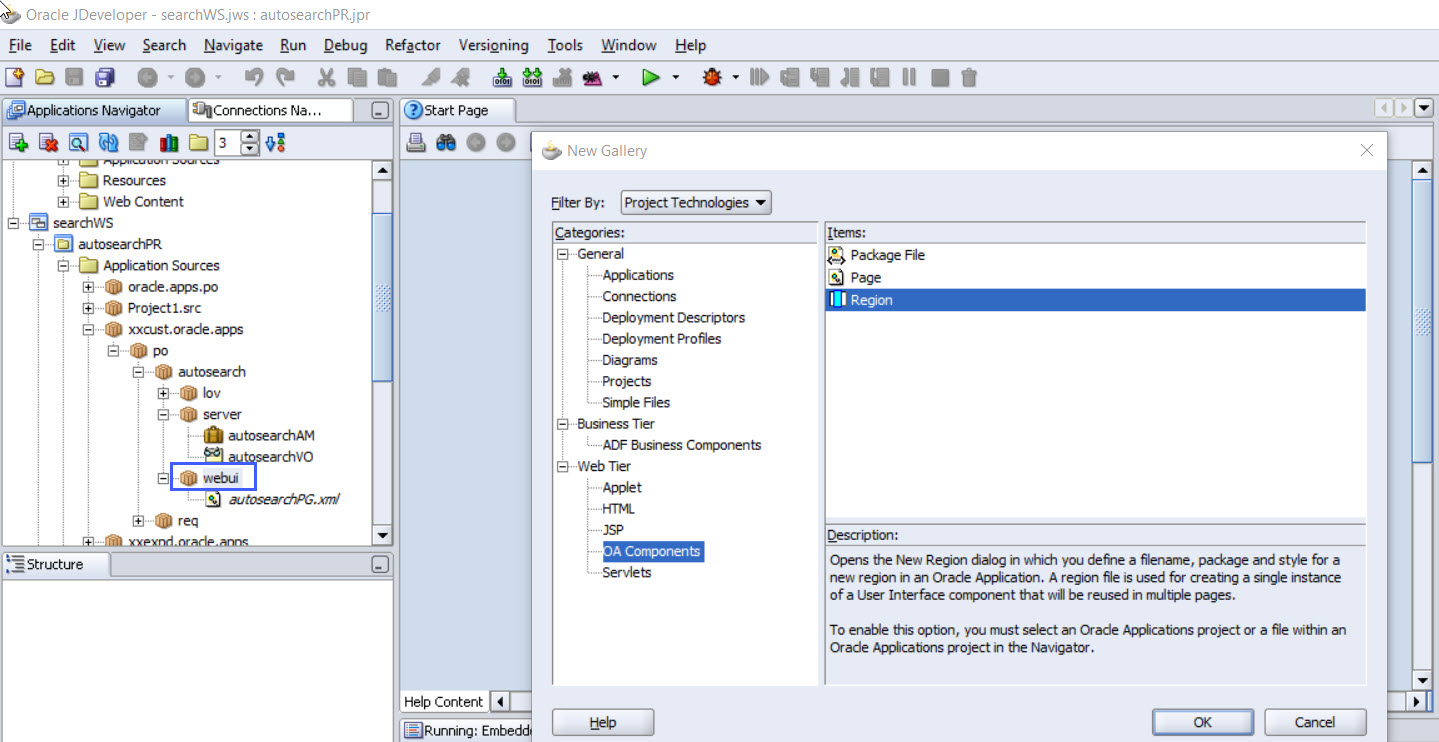Add a new file in Applications Navigator

(19, 142)
